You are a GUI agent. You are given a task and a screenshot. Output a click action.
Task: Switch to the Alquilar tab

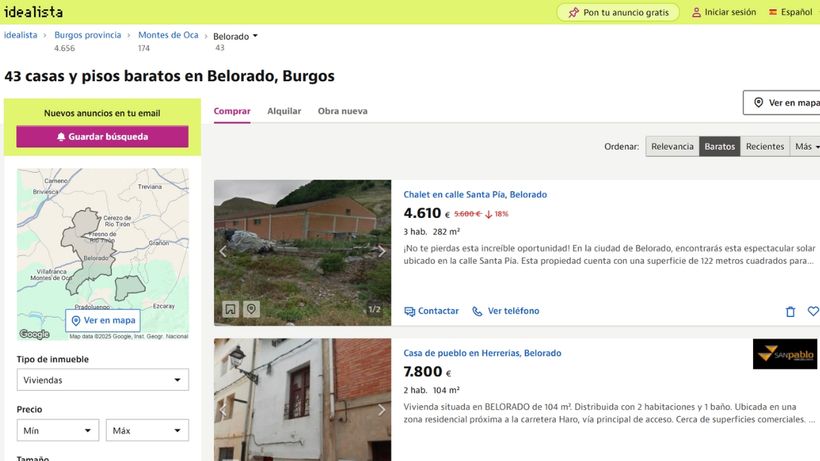click(284, 111)
